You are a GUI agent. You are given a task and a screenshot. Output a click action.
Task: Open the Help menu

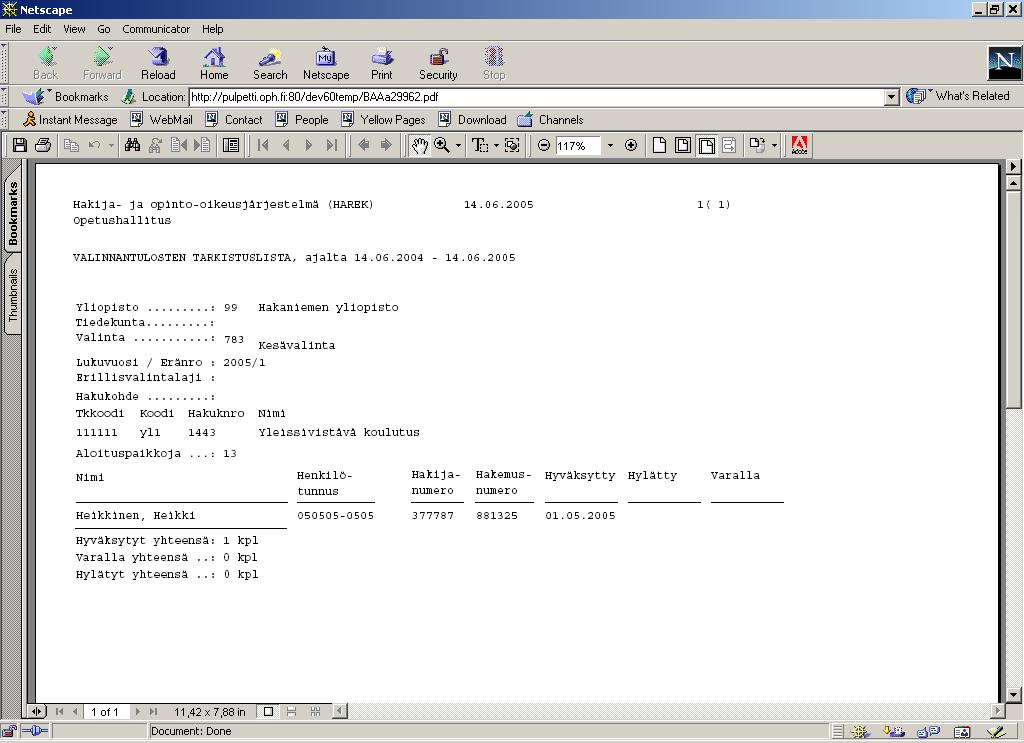(212, 29)
